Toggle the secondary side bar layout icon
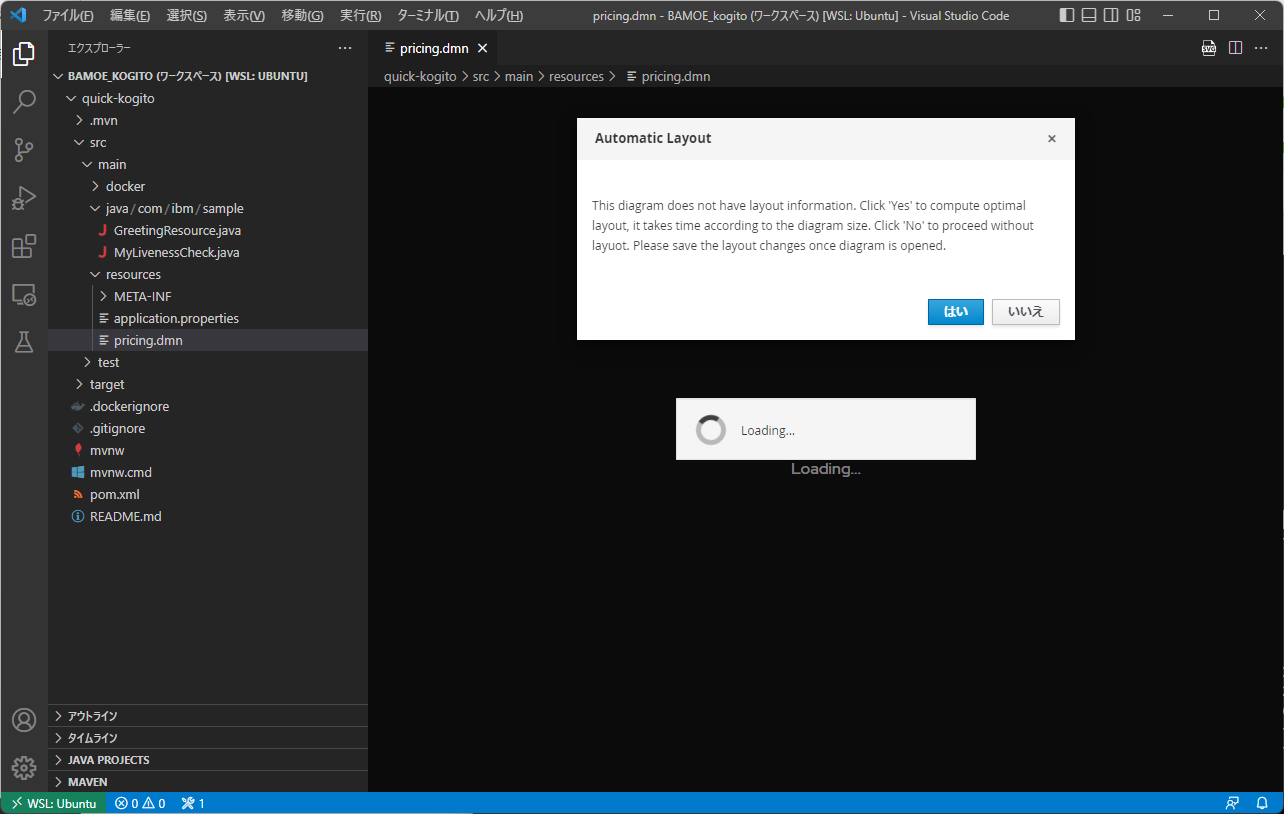This screenshot has height=814, width=1284. pos(1111,15)
